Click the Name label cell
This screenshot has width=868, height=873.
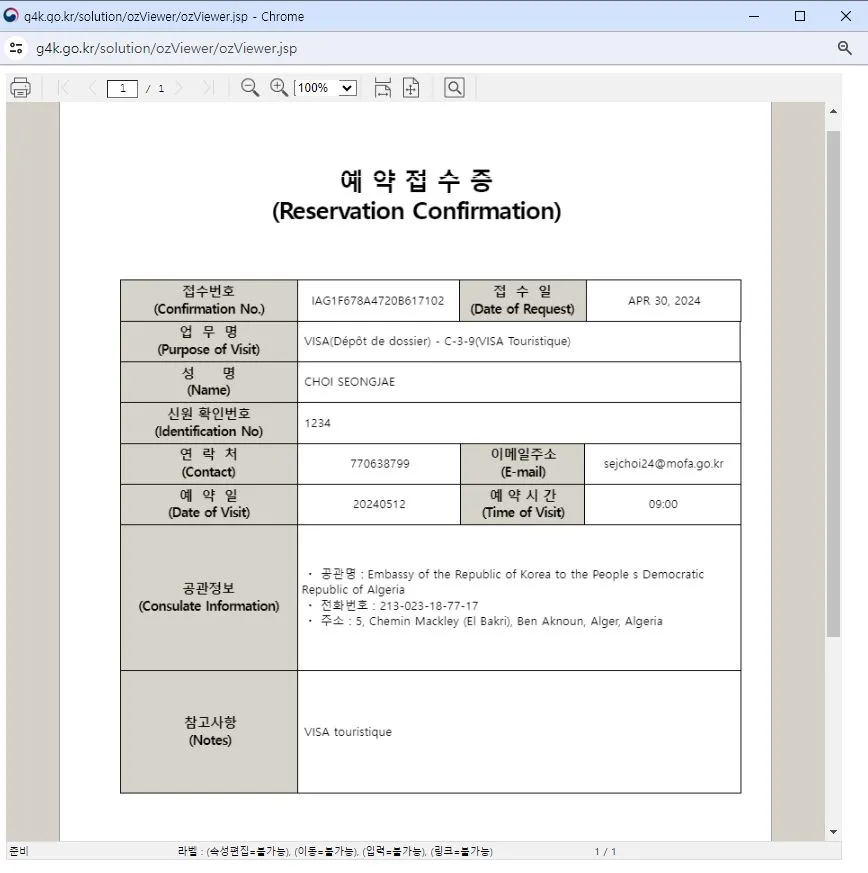tap(209, 382)
